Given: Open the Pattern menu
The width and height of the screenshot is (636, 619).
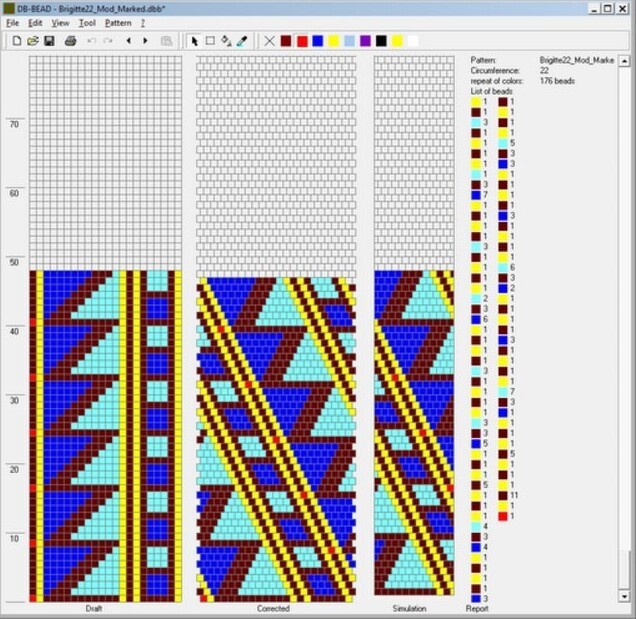Looking at the screenshot, I should pyautogui.click(x=117, y=22).
